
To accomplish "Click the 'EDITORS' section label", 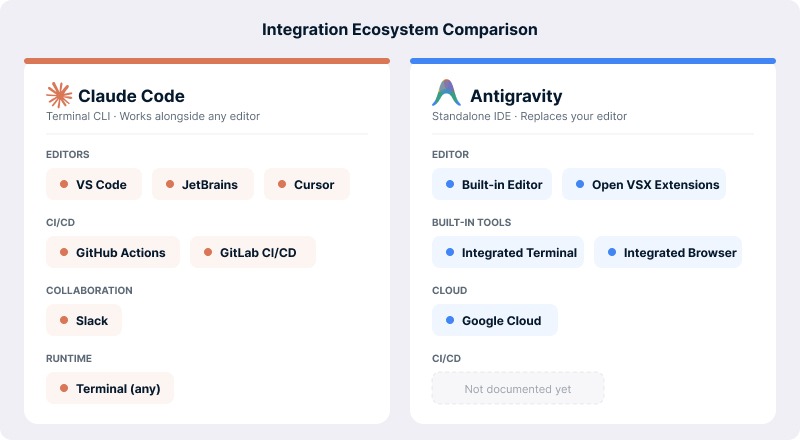I will click(x=68, y=154).
